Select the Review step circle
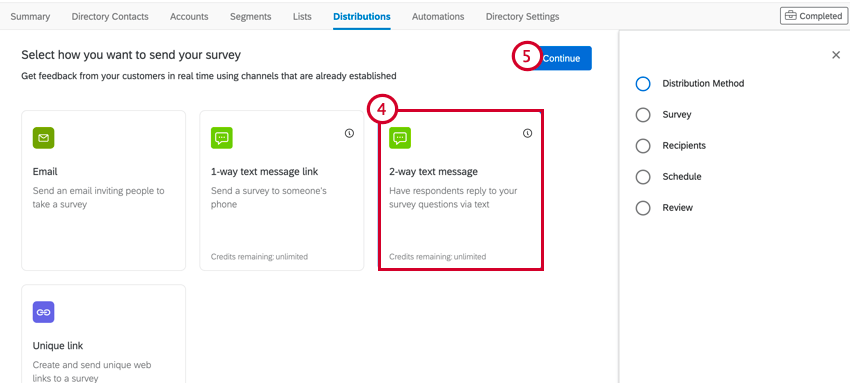The height and width of the screenshot is (383, 850). 643,208
